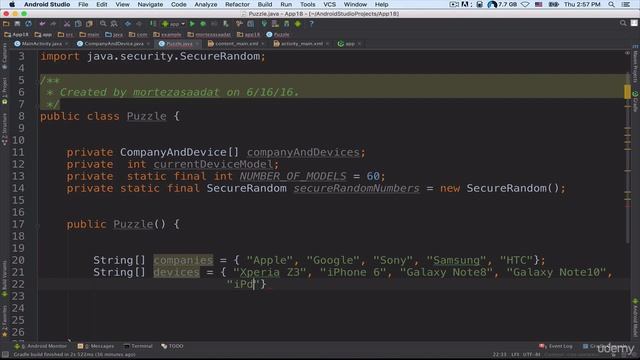640x360 pixels.
Task: Click the Redo toolbar icon
Action: 53,24
